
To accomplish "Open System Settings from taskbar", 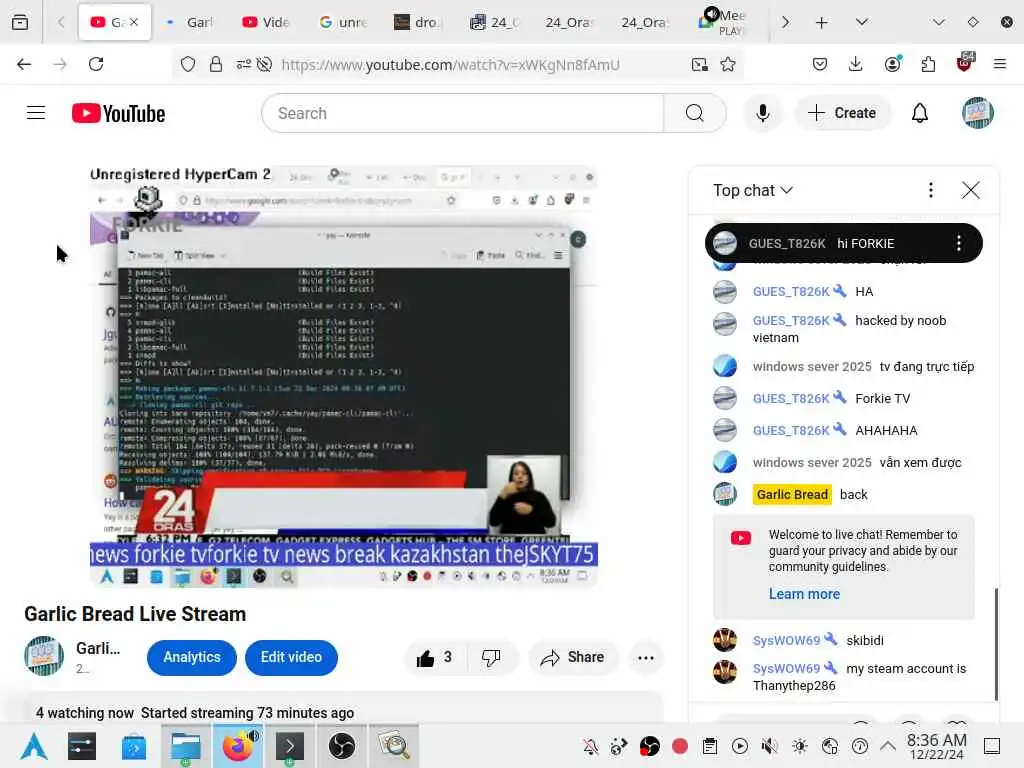I will pos(82,746).
